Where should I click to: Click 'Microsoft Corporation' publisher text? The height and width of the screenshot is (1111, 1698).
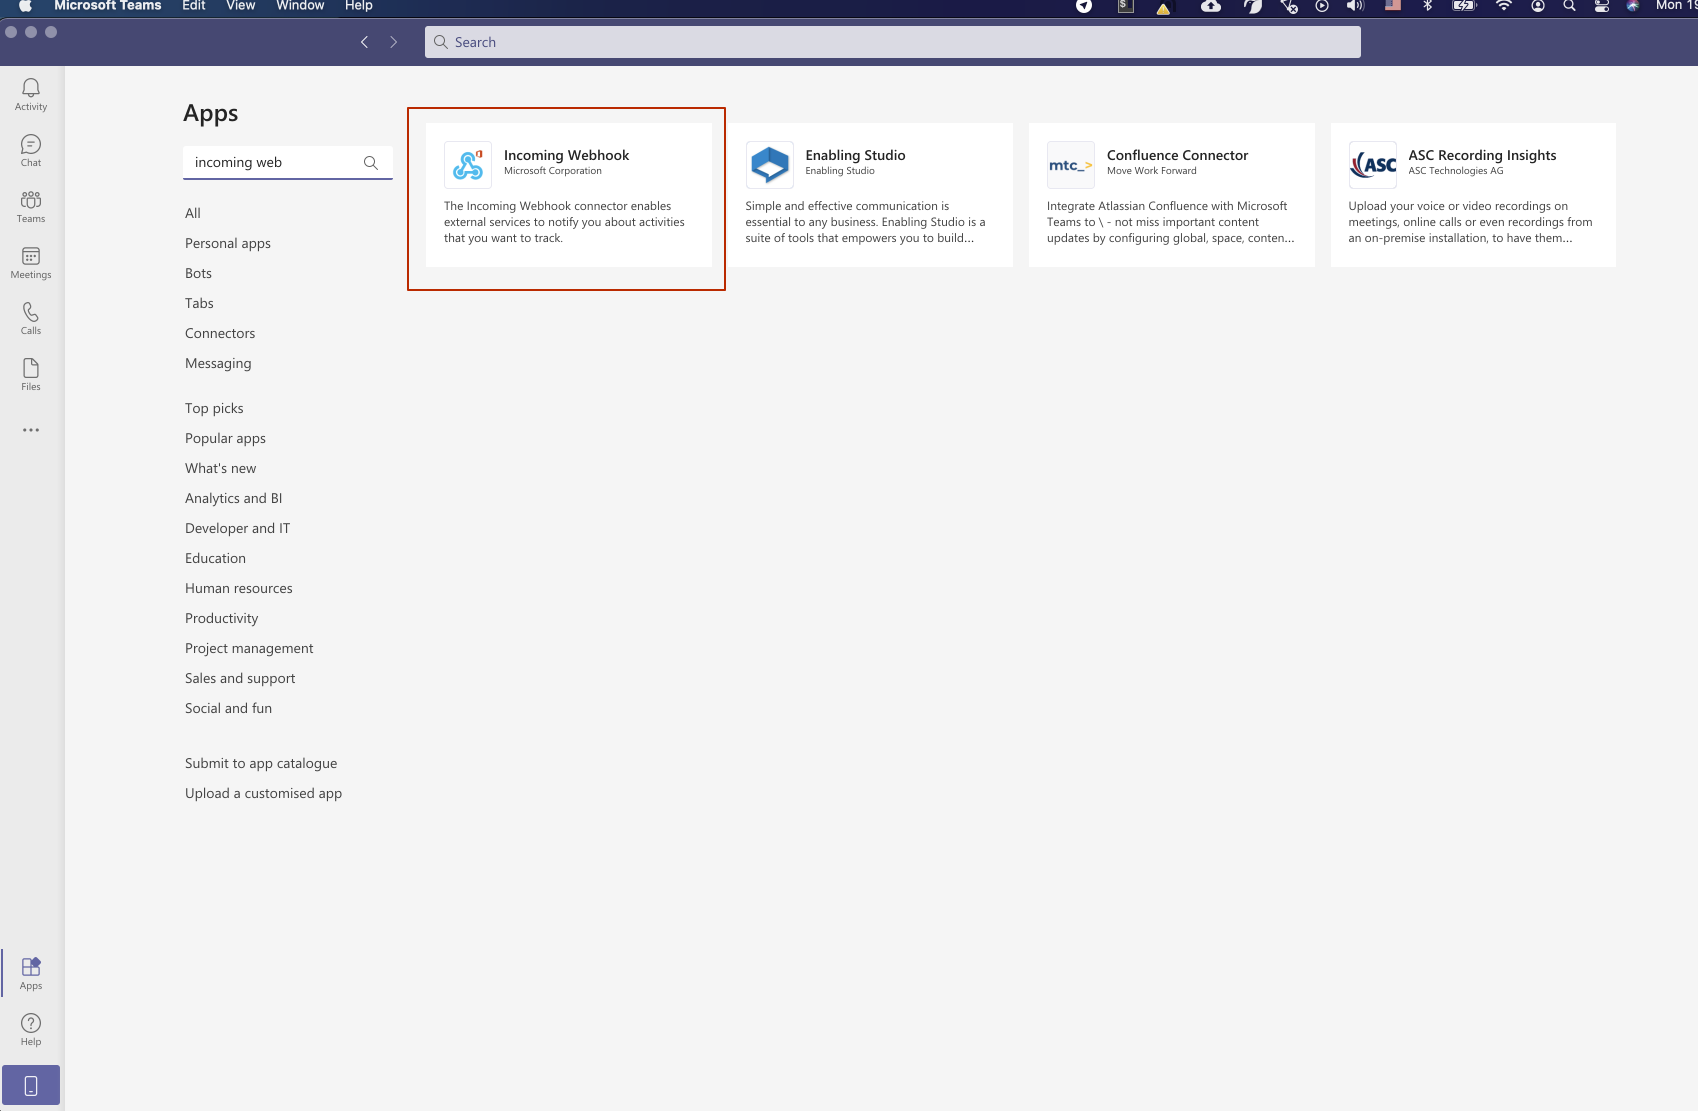pos(552,171)
